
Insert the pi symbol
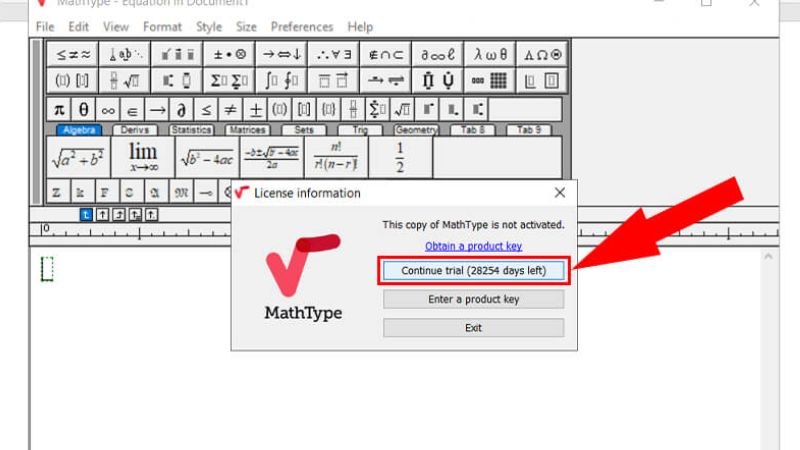pyautogui.click(x=59, y=110)
